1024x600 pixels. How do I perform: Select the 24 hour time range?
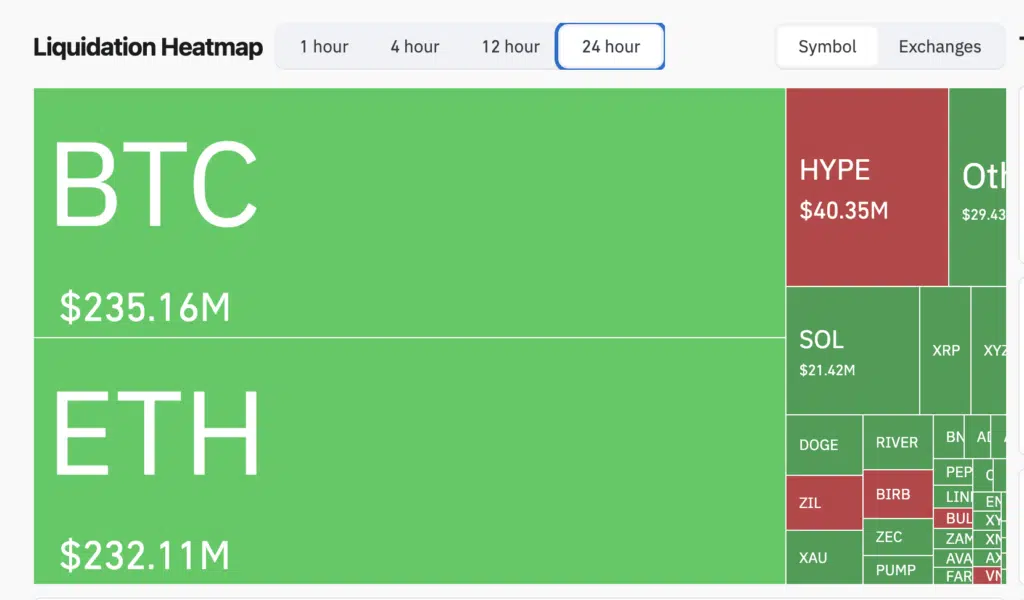click(610, 46)
